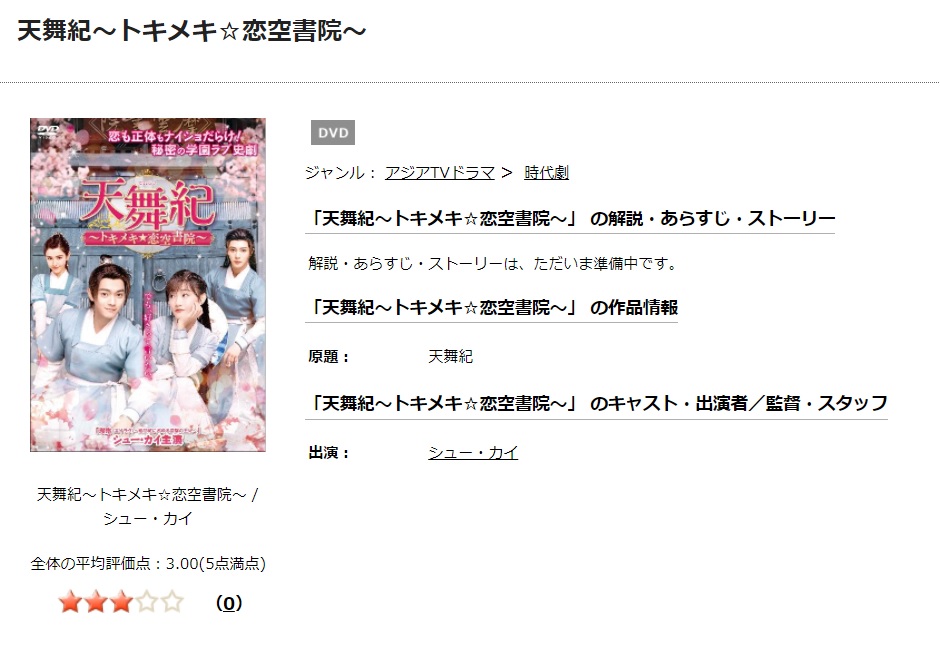Click the 出演 label
Screen dimensions: 940x659
click(x=329, y=453)
